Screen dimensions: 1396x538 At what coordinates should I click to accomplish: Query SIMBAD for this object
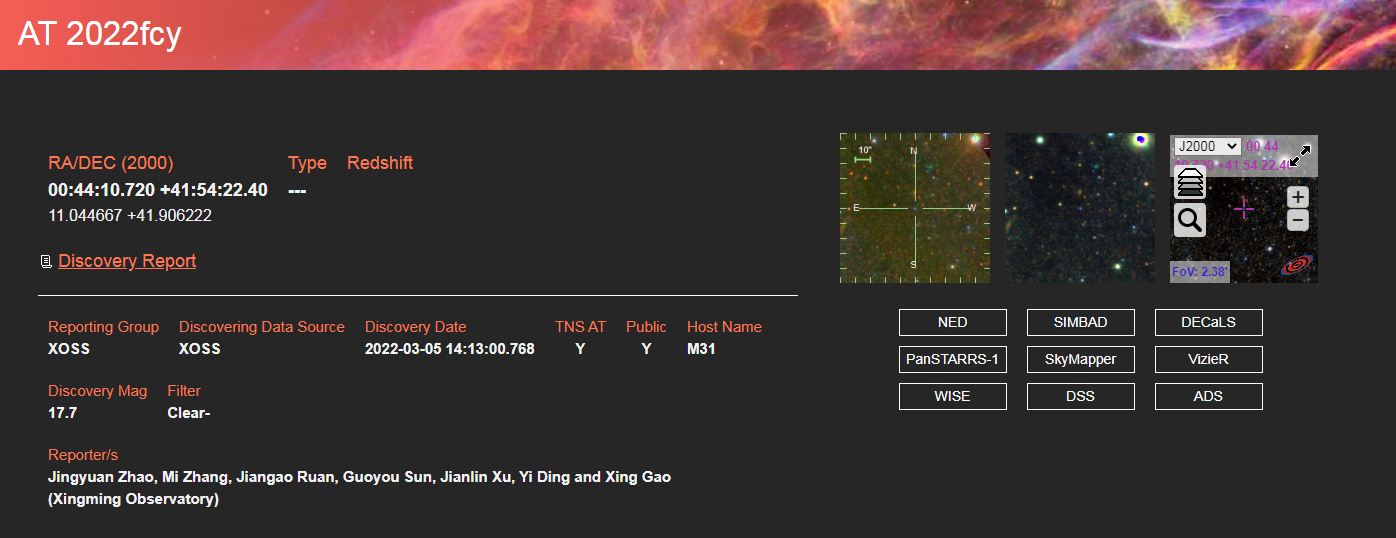pos(1080,322)
